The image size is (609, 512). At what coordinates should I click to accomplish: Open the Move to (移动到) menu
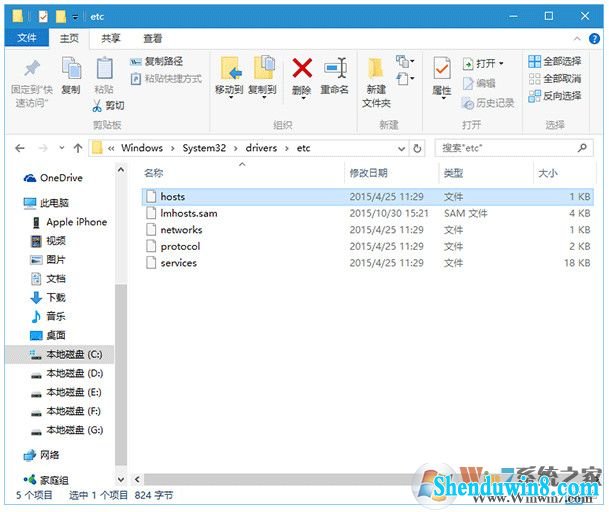pyautogui.click(x=230, y=77)
